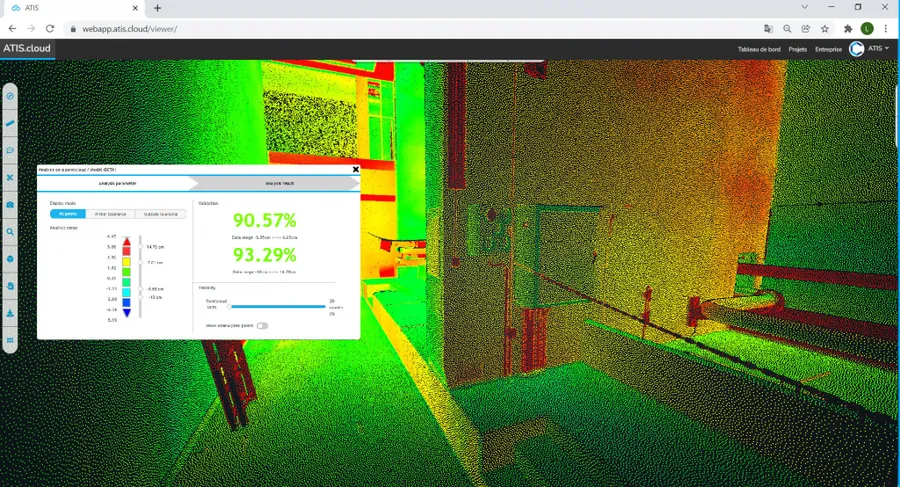This screenshot has height=487, width=900.
Task: Reload the page
Action: (50, 29)
